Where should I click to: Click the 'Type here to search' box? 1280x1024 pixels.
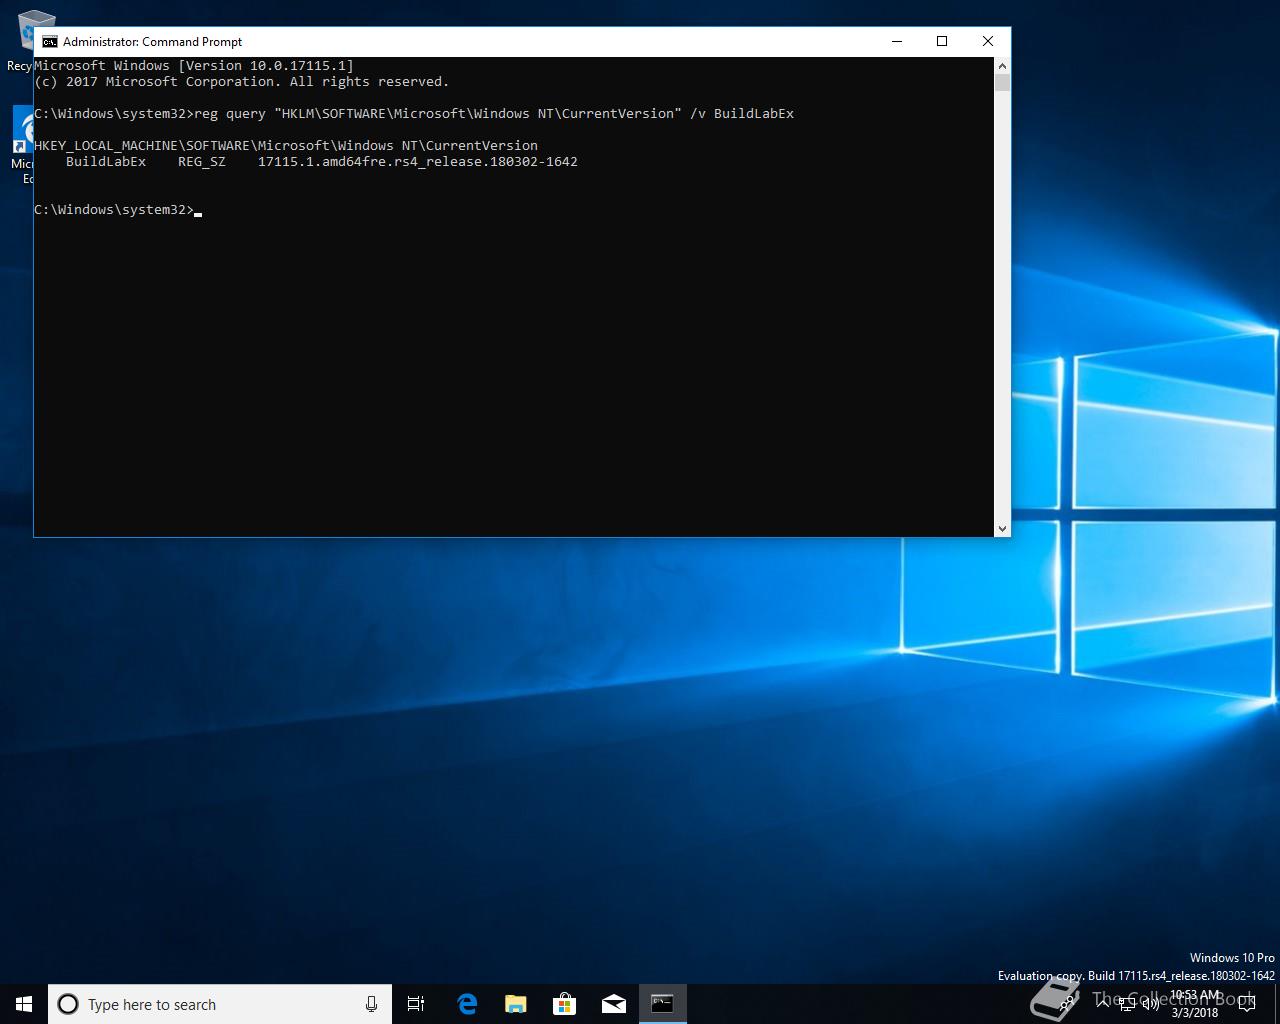tap(220, 1004)
